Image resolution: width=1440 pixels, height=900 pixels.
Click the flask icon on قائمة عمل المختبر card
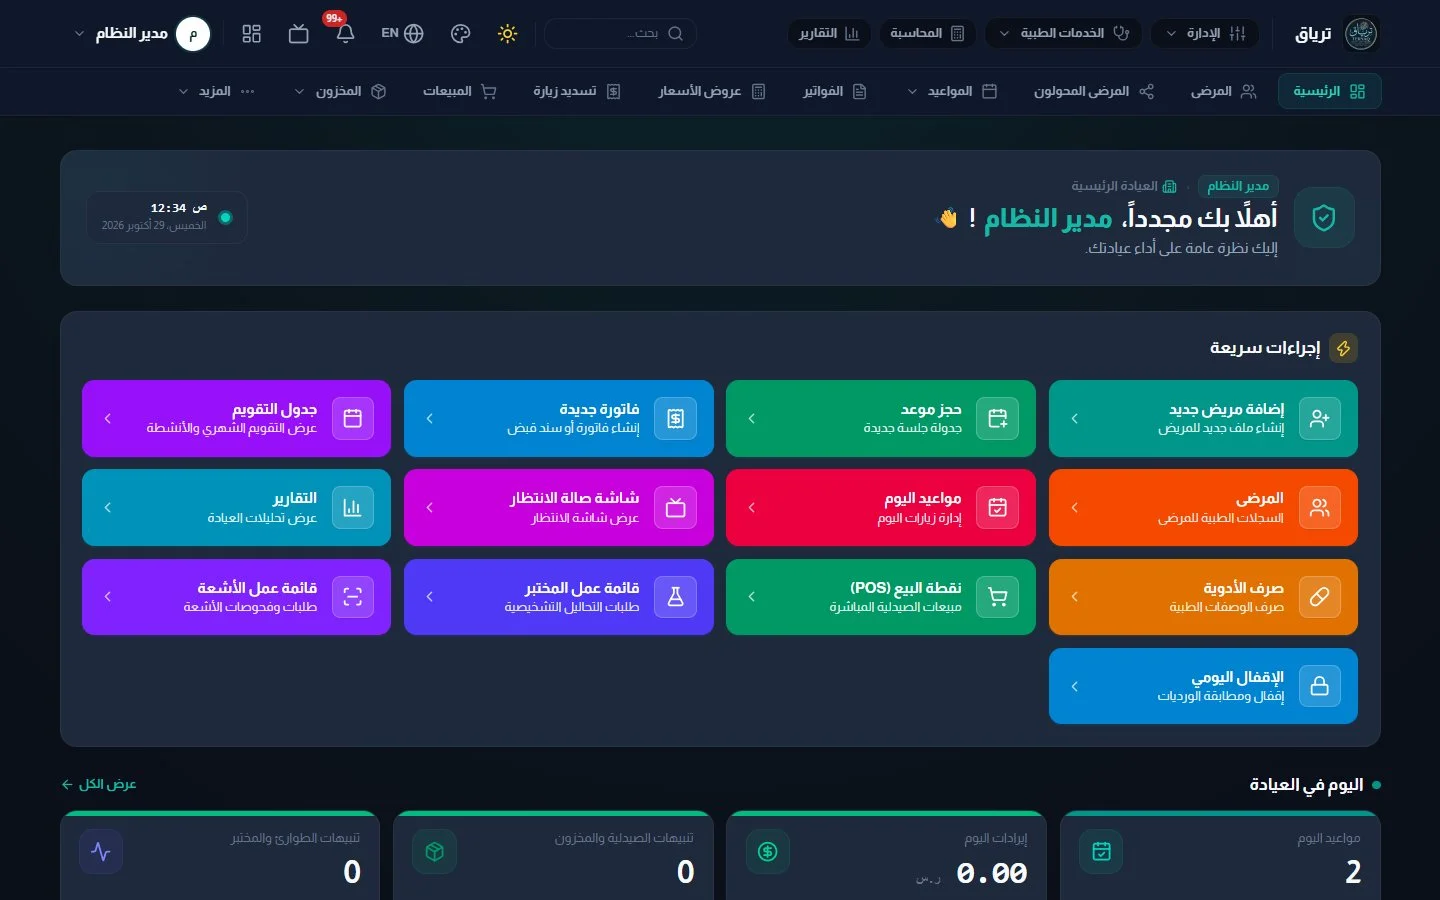675,597
